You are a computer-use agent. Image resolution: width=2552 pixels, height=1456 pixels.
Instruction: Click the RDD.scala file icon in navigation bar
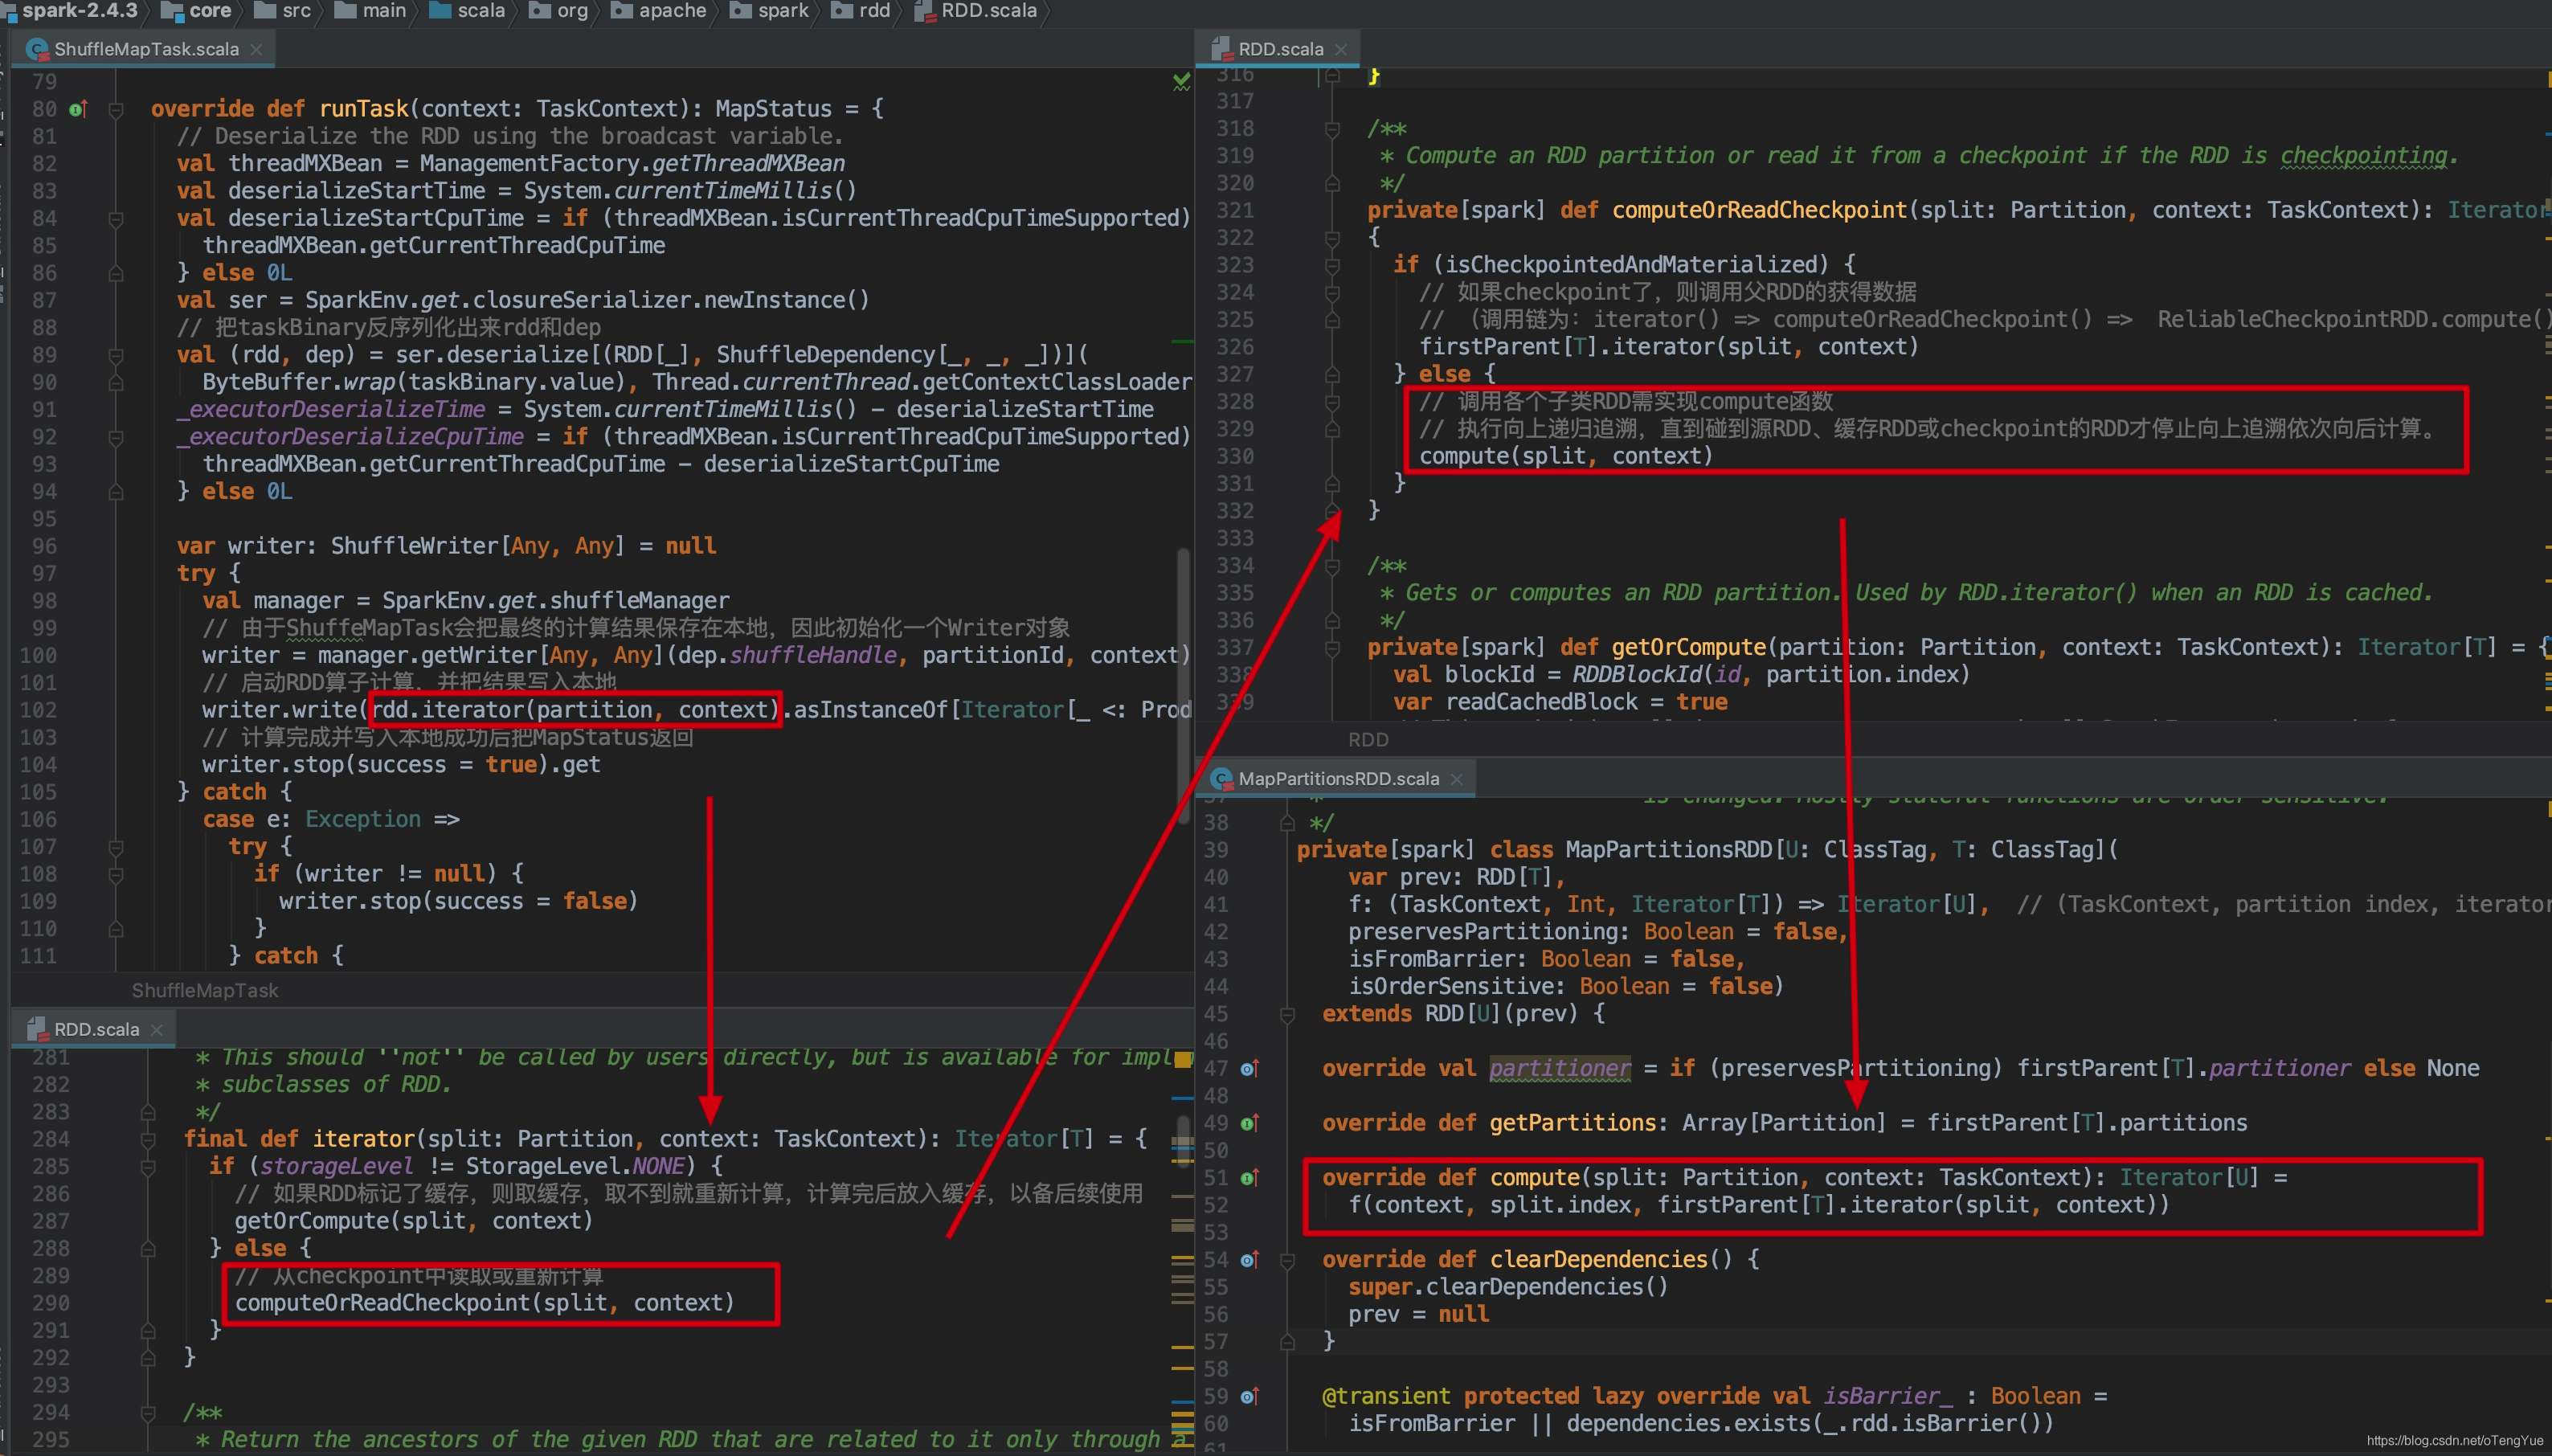click(924, 11)
